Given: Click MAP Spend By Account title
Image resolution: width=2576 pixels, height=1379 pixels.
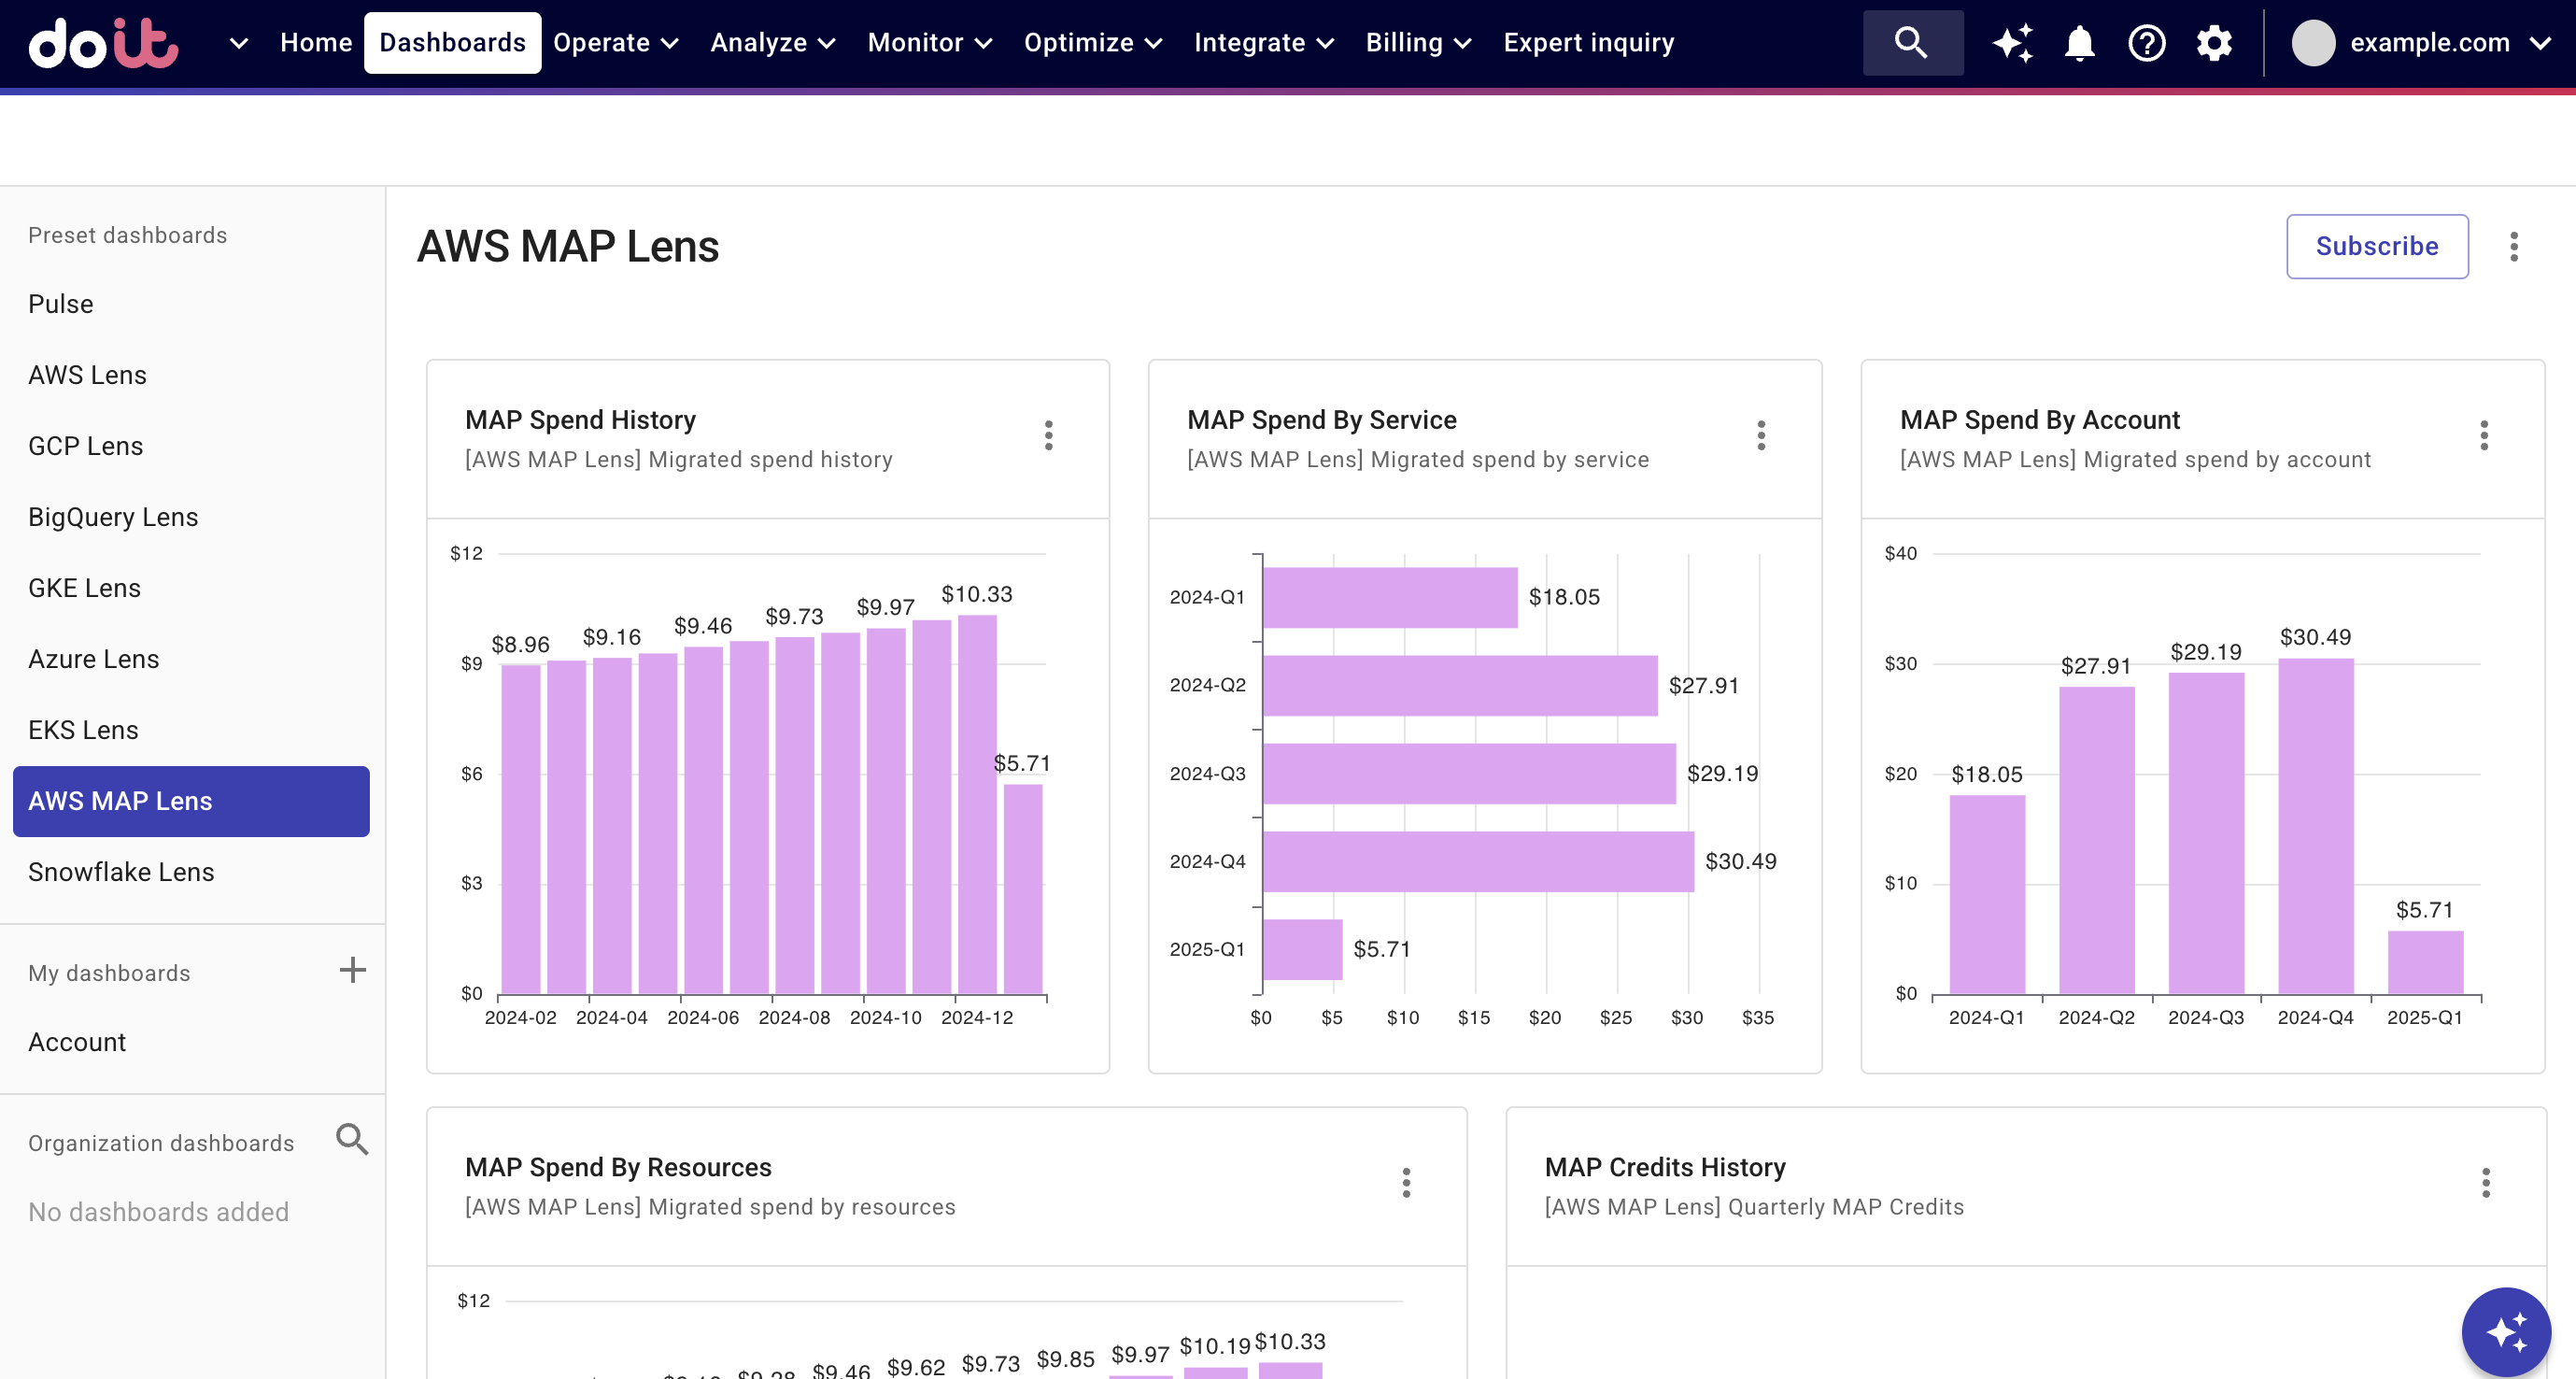Looking at the screenshot, I should (2040, 420).
